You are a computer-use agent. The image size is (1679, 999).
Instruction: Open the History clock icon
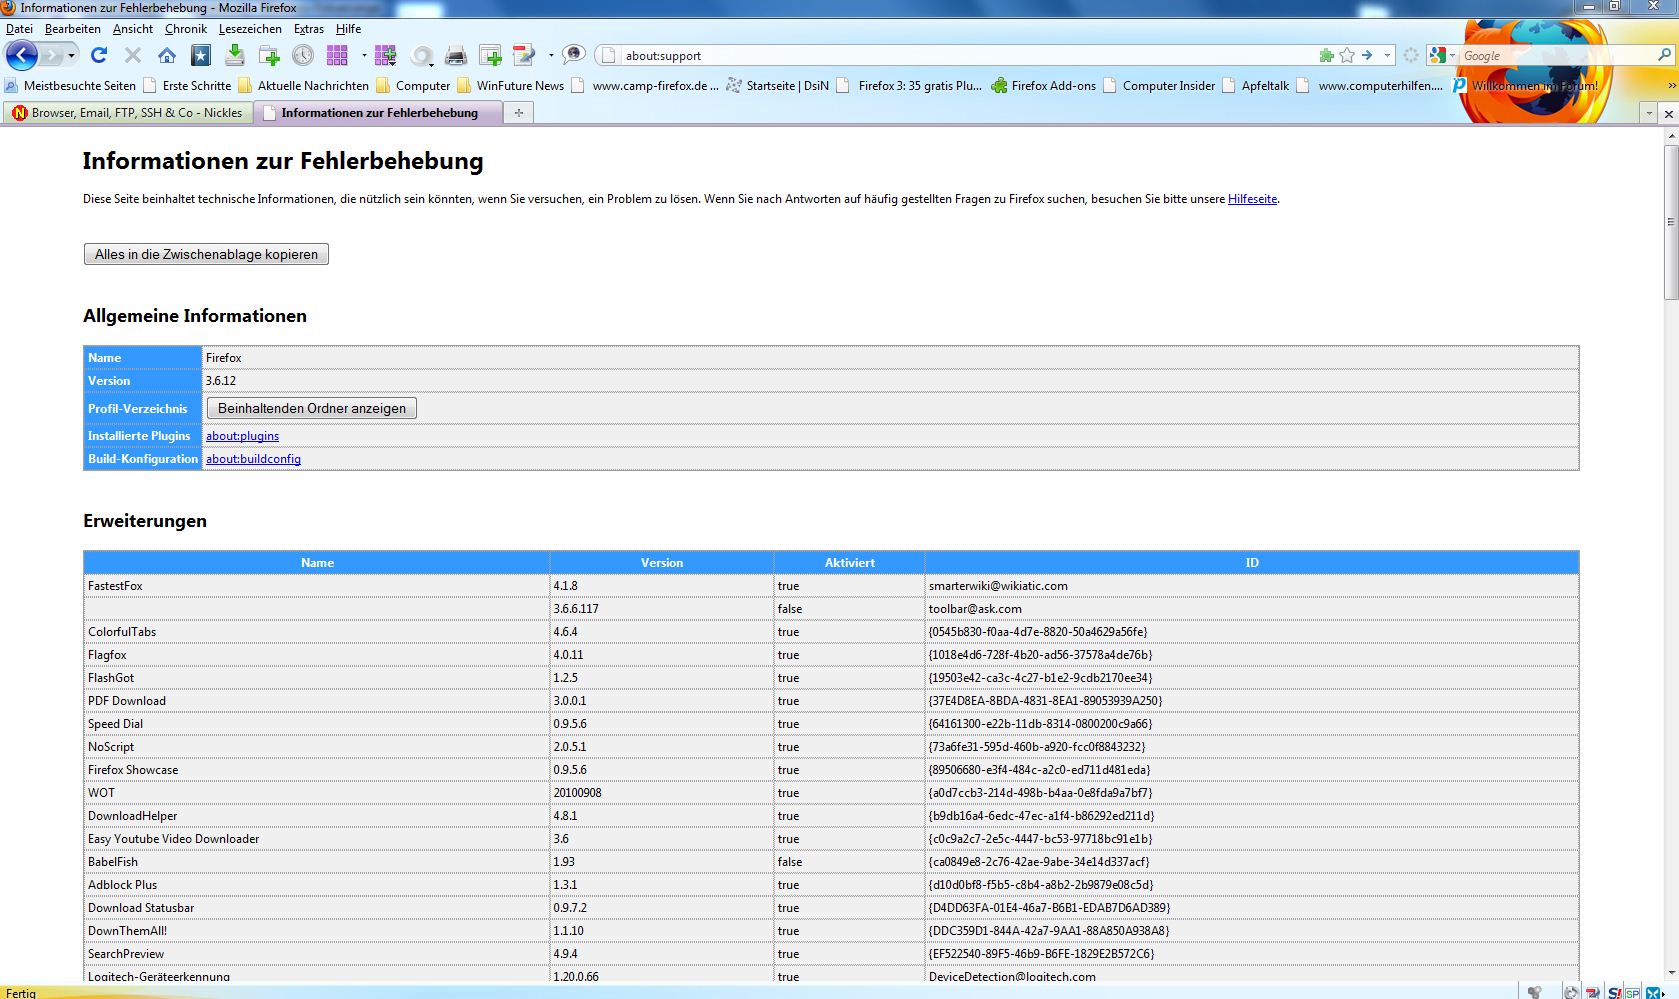303,55
